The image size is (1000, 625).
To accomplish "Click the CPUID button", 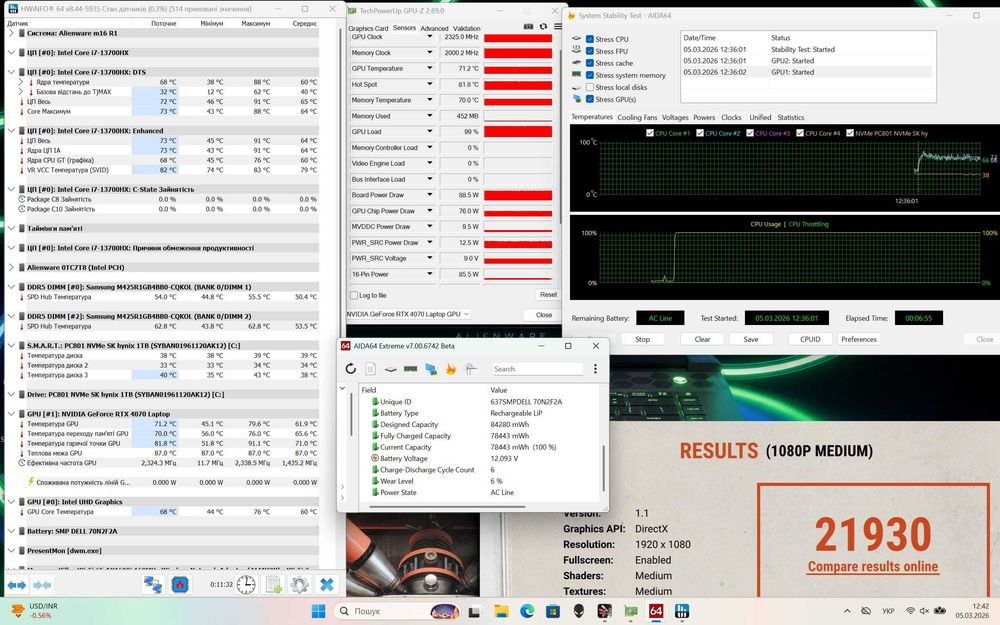I will pos(810,339).
